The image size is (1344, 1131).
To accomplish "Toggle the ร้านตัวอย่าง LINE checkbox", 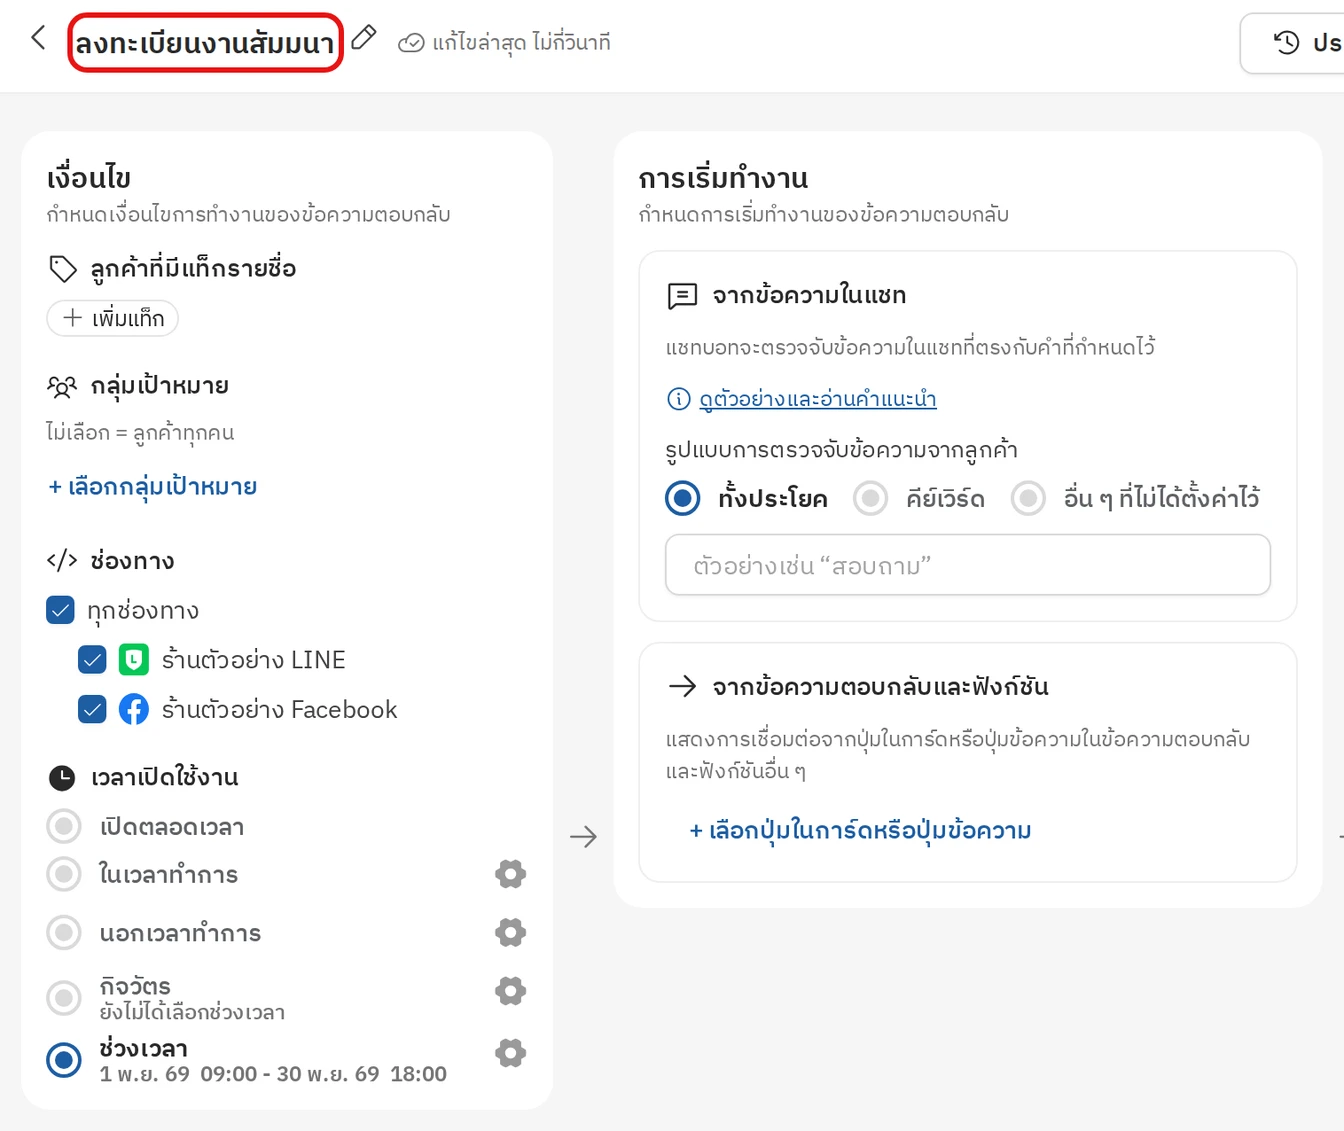I will (x=92, y=660).
